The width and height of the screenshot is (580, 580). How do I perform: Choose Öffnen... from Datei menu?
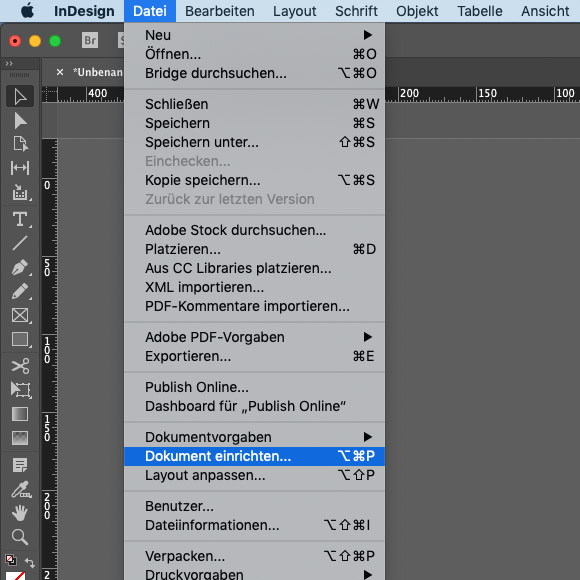(x=254, y=54)
